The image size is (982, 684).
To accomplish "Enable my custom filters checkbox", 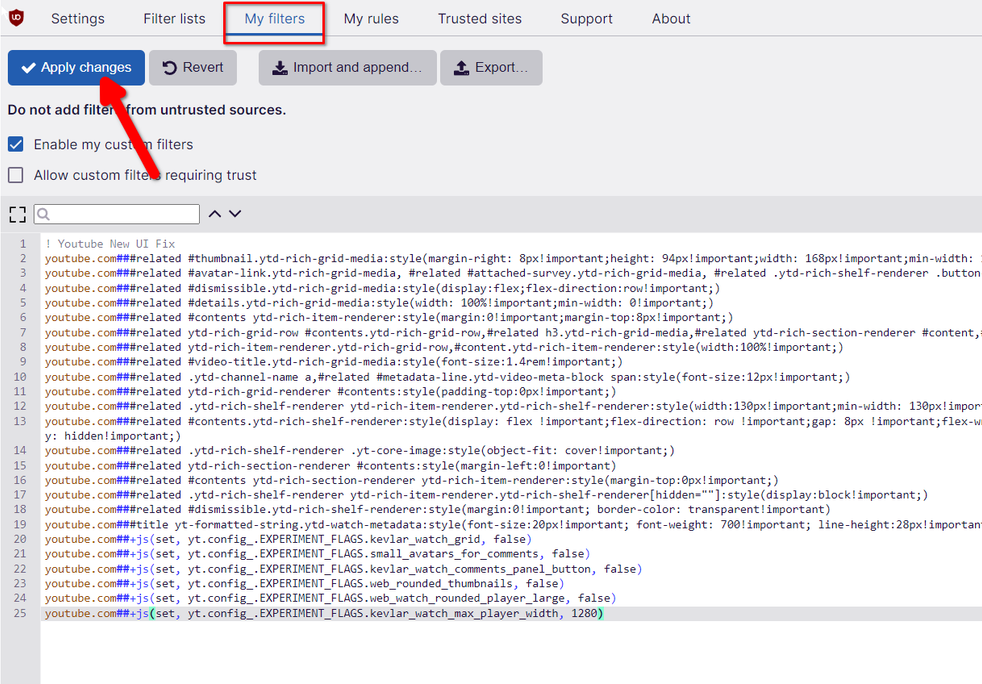I will (16, 144).
